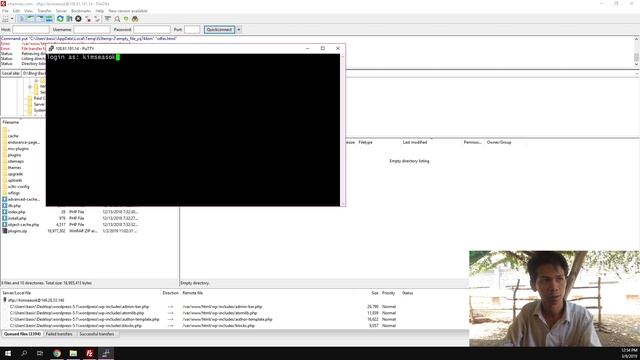Click inside the PuTTY terminal login prompt
Viewport: 640px width, 360px height.
84,57
